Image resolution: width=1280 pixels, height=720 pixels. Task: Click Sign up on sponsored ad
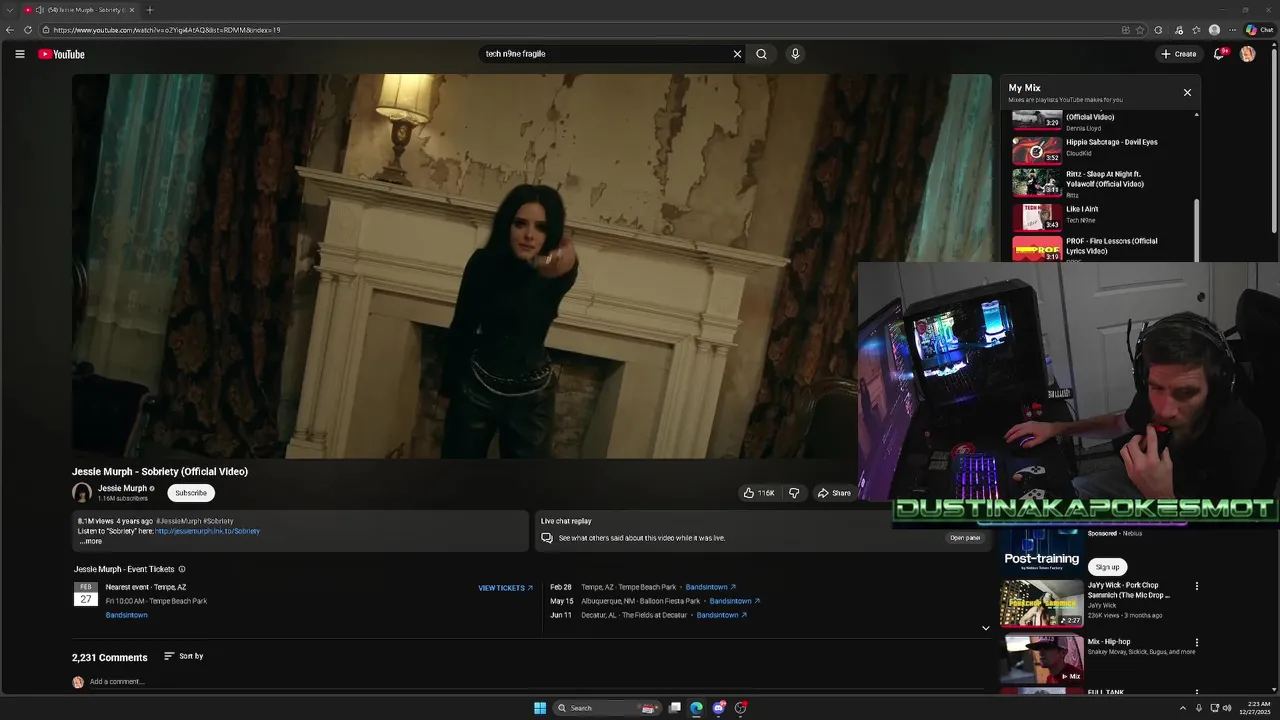point(1107,567)
